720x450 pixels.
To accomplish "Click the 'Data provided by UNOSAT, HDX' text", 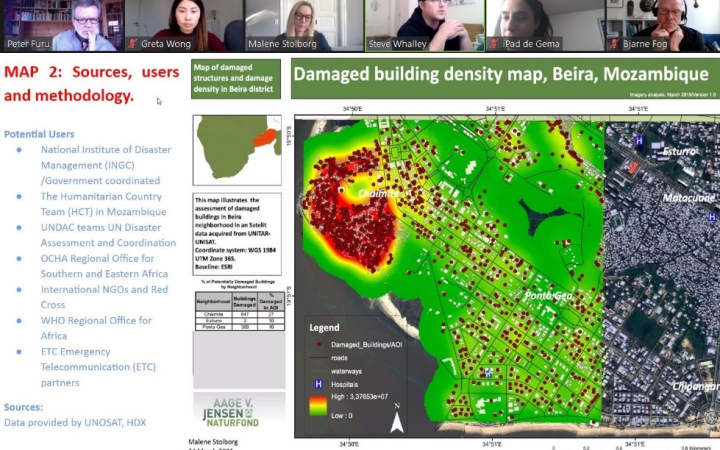I will pyautogui.click(x=75, y=423).
